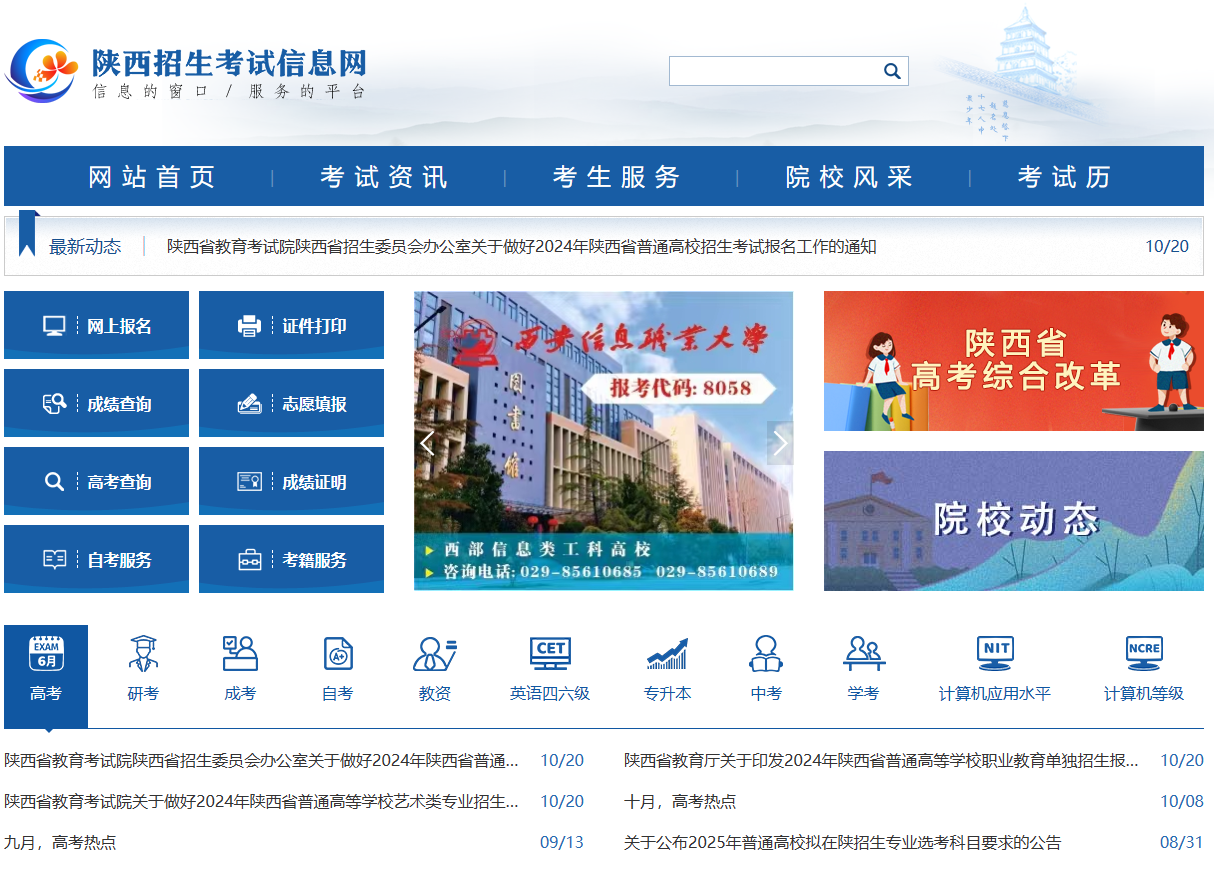Open the 九月，高考热点 article
This screenshot has height=872, width=1214.
(x=60, y=842)
